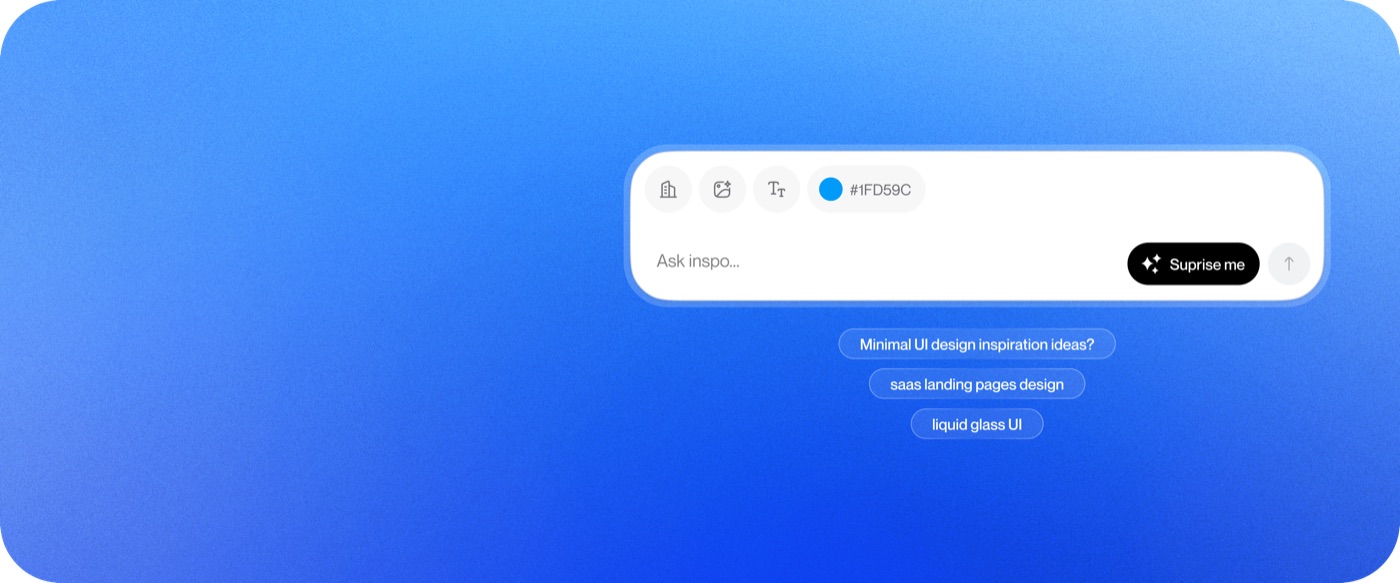The width and height of the screenshot is (1400, 583).
Task: Click the hex code text #1FD59C
Action: coord(880,190)
